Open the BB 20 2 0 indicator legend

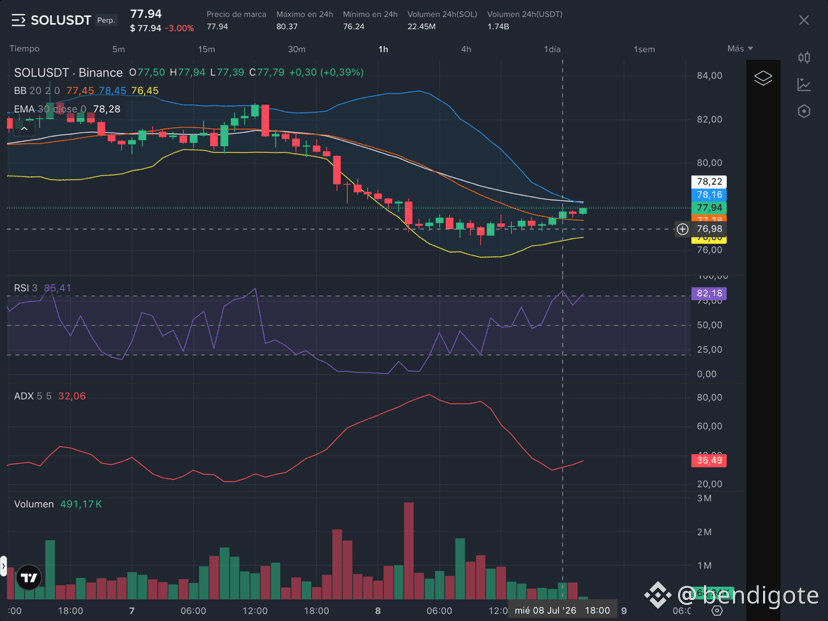click(37, 91)
